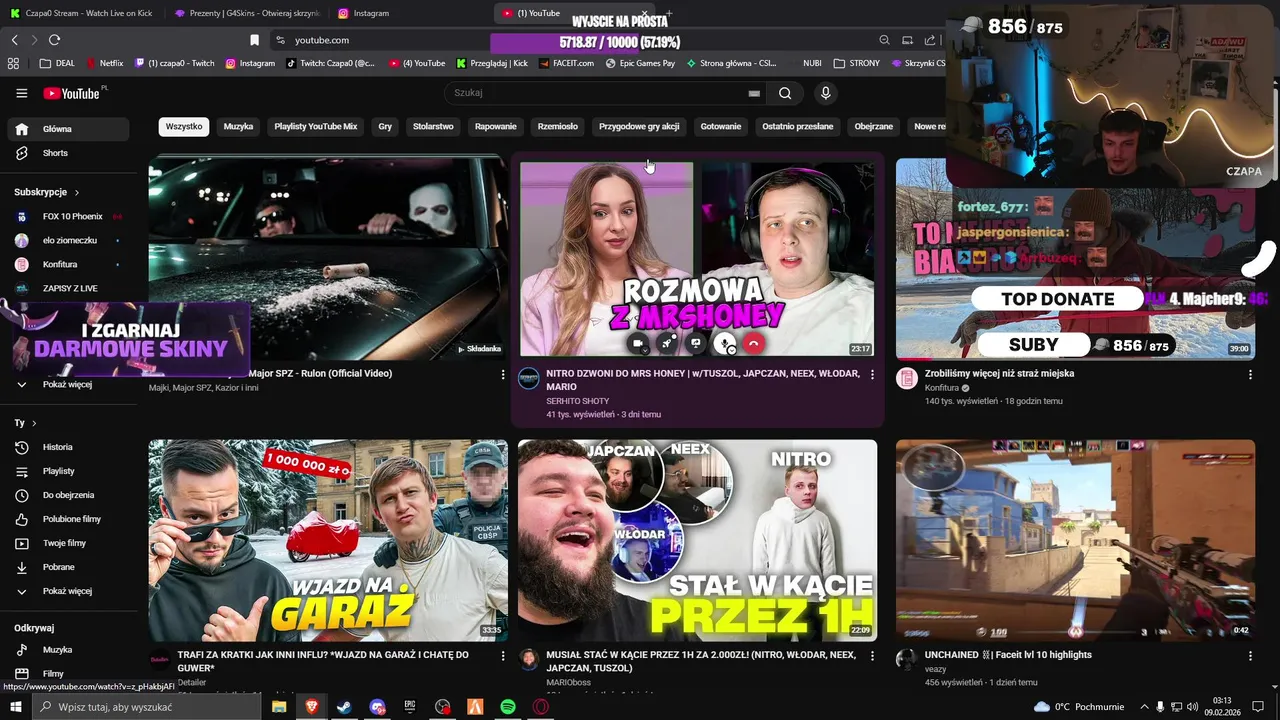1280x720 pixels.
Task: Open options menu for Konfitura video
Action: coord(1250,374)
